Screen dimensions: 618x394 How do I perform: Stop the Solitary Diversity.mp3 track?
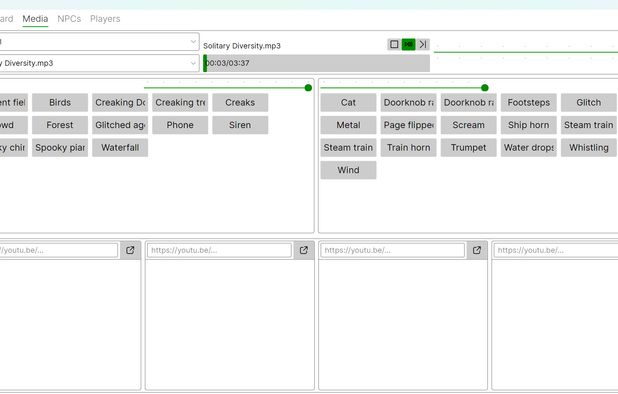pos(394,44)
